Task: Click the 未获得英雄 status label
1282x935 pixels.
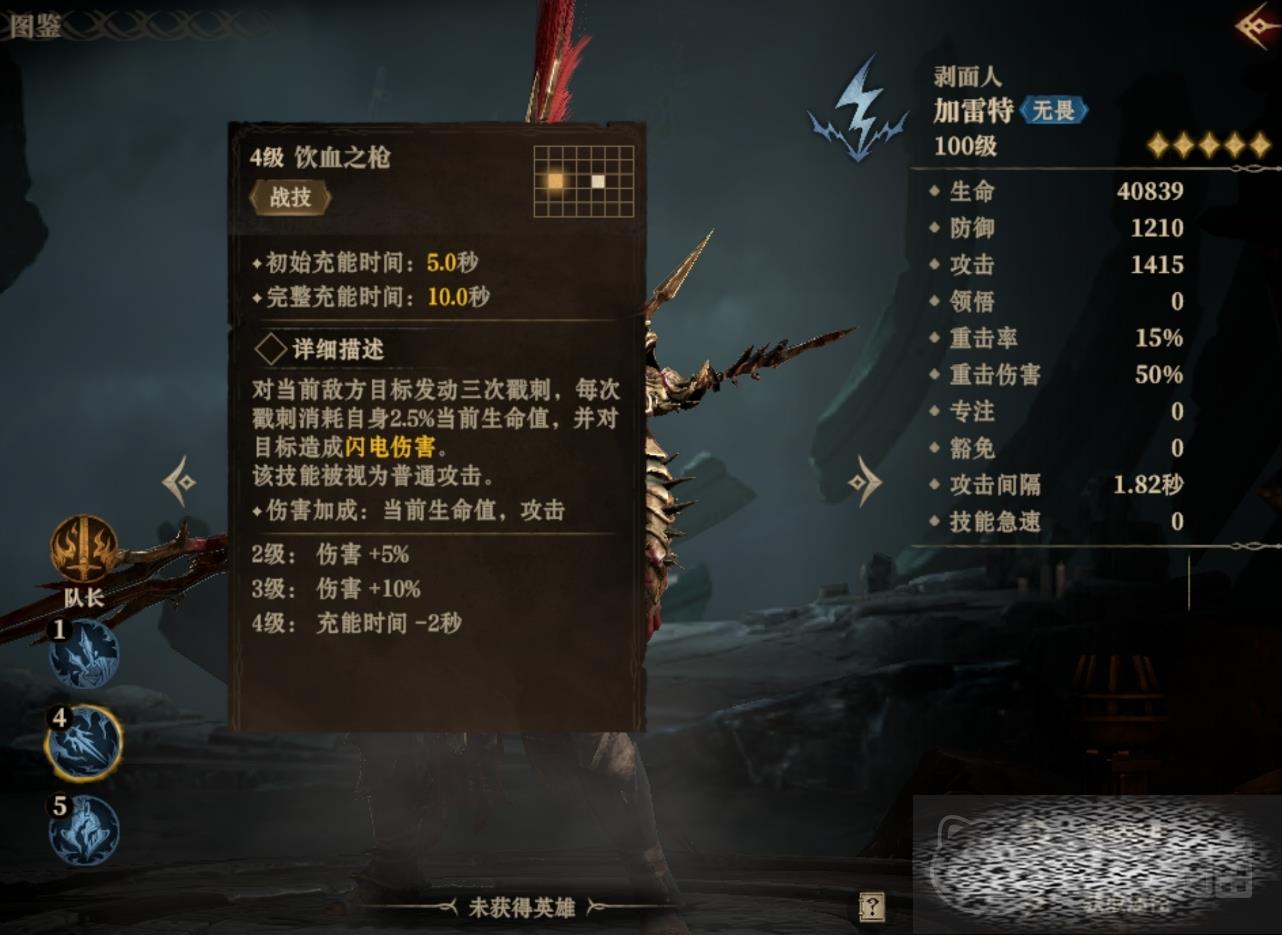Action: pyautogui.click(x=522, y=907)
